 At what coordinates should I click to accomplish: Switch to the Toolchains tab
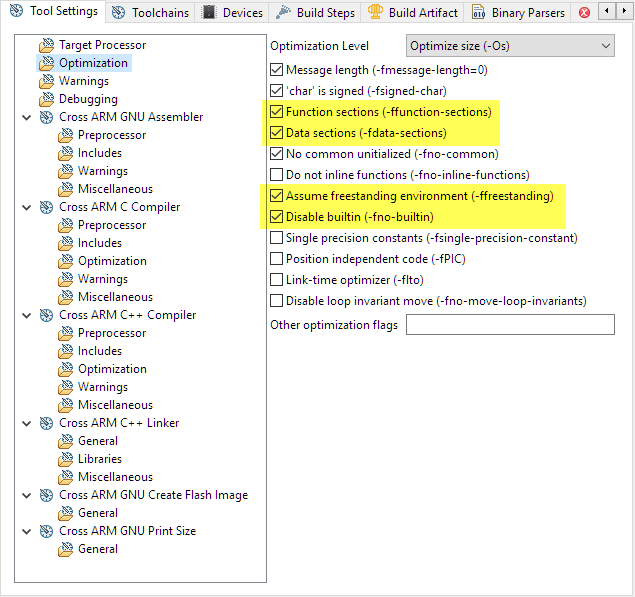click(x=150, y=13)
